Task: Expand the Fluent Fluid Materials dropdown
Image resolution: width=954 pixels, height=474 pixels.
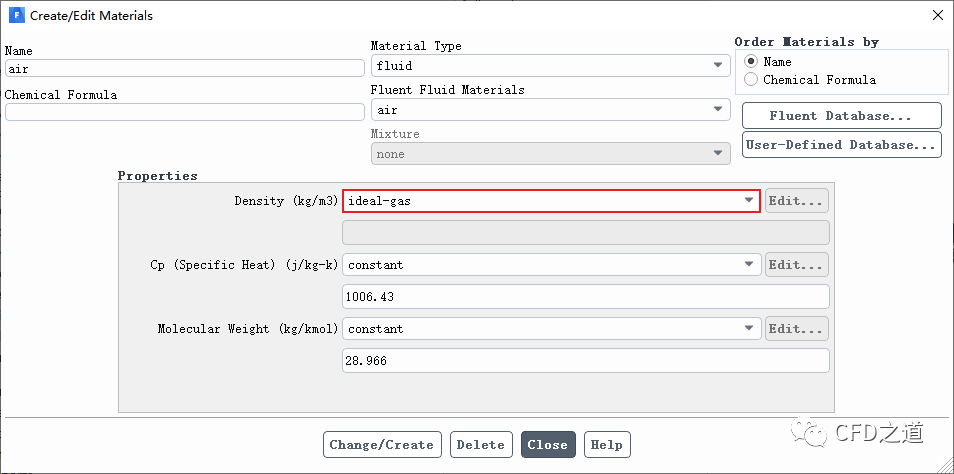Action: [550, 110]
